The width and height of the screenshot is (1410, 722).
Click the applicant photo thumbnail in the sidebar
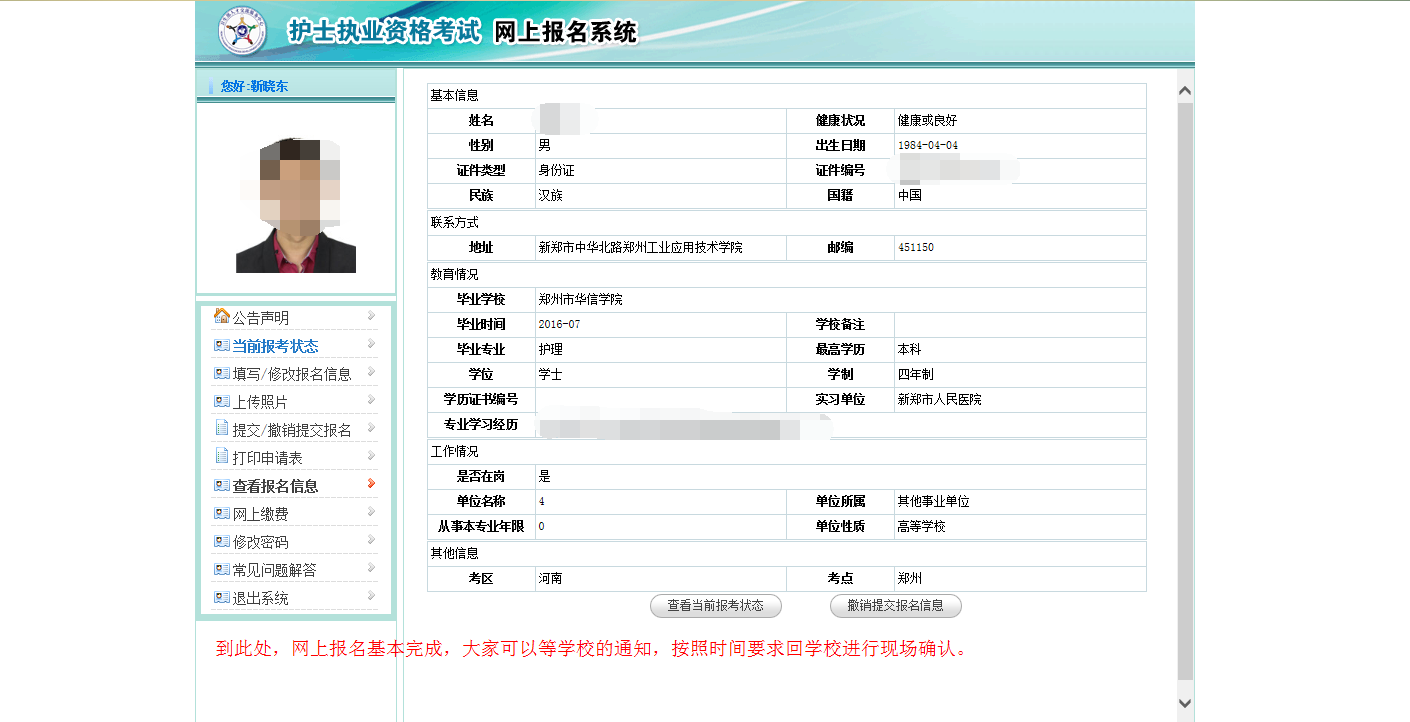pyautogui.click(x=296, y=205)
